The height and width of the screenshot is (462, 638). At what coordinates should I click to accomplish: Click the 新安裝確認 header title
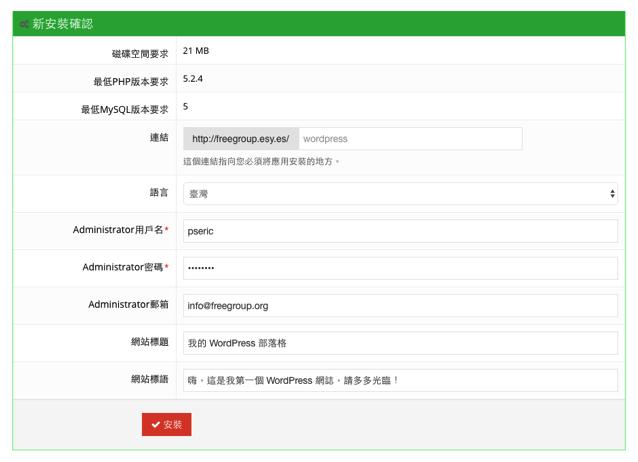[x=63, y=24]
